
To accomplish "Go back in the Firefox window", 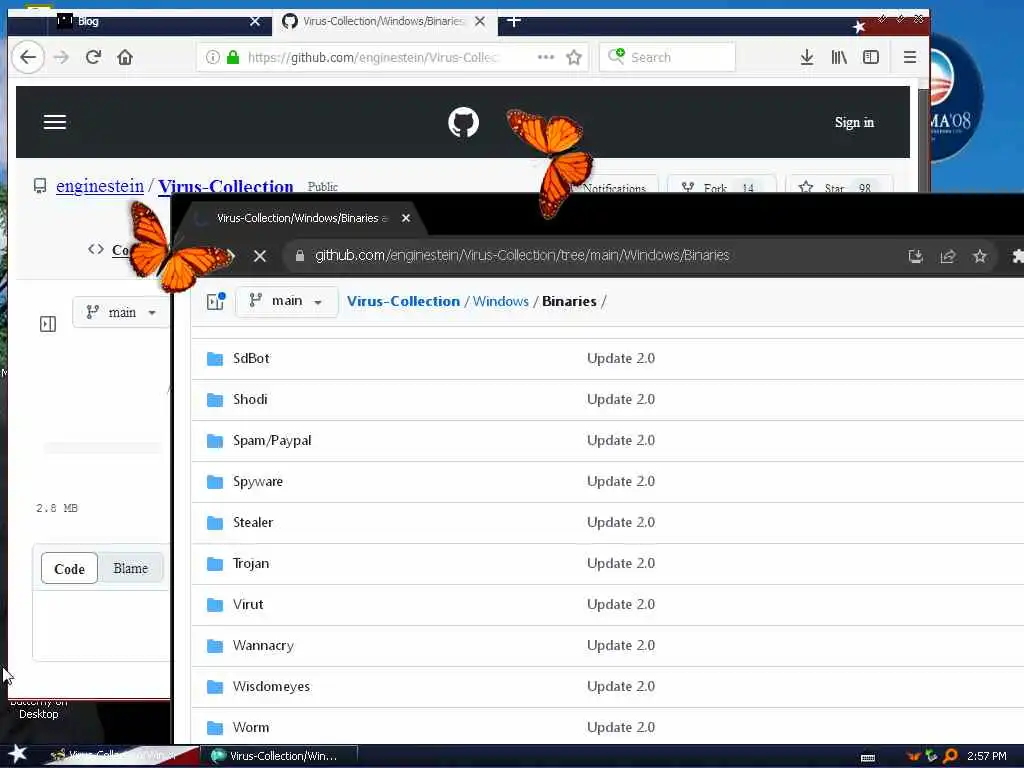I will [27, 57].
